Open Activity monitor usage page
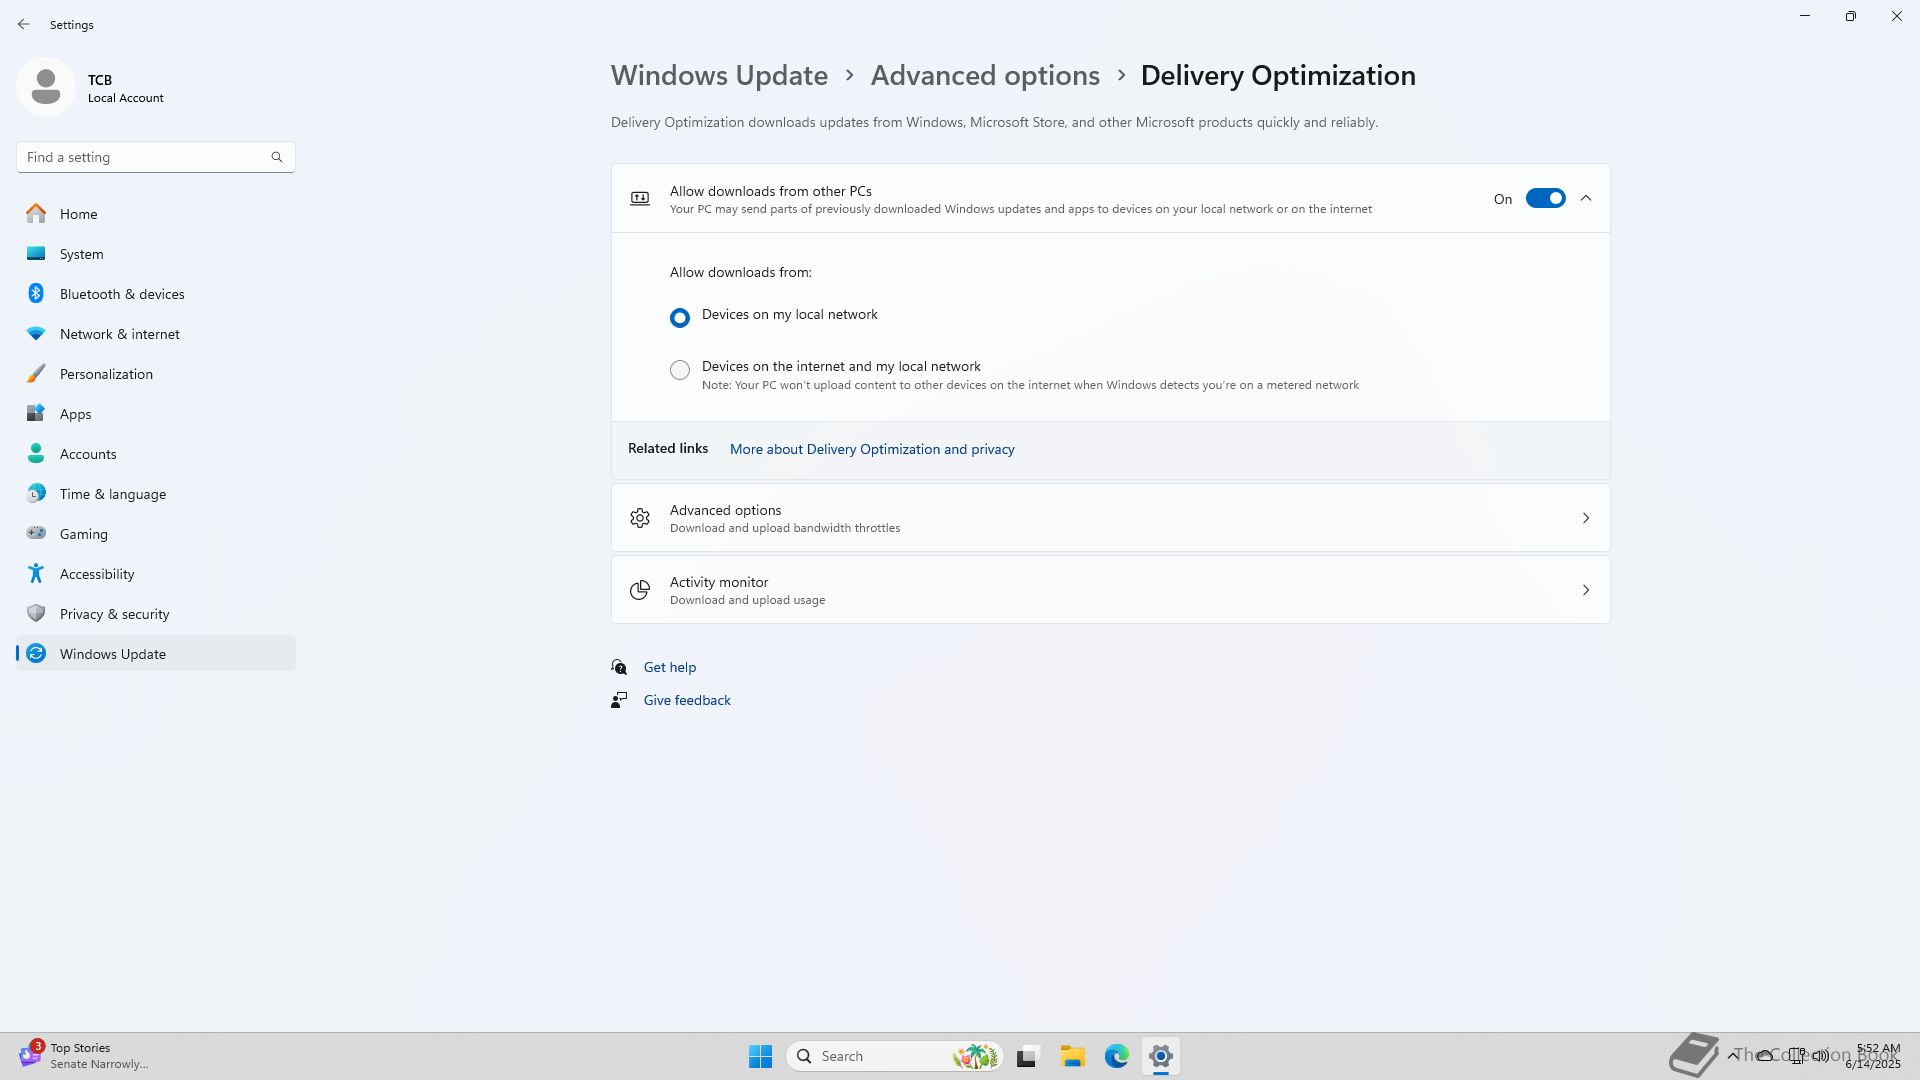Image resolution: width=1920 pixels, height=1080 pixels. coord(1110,590)
